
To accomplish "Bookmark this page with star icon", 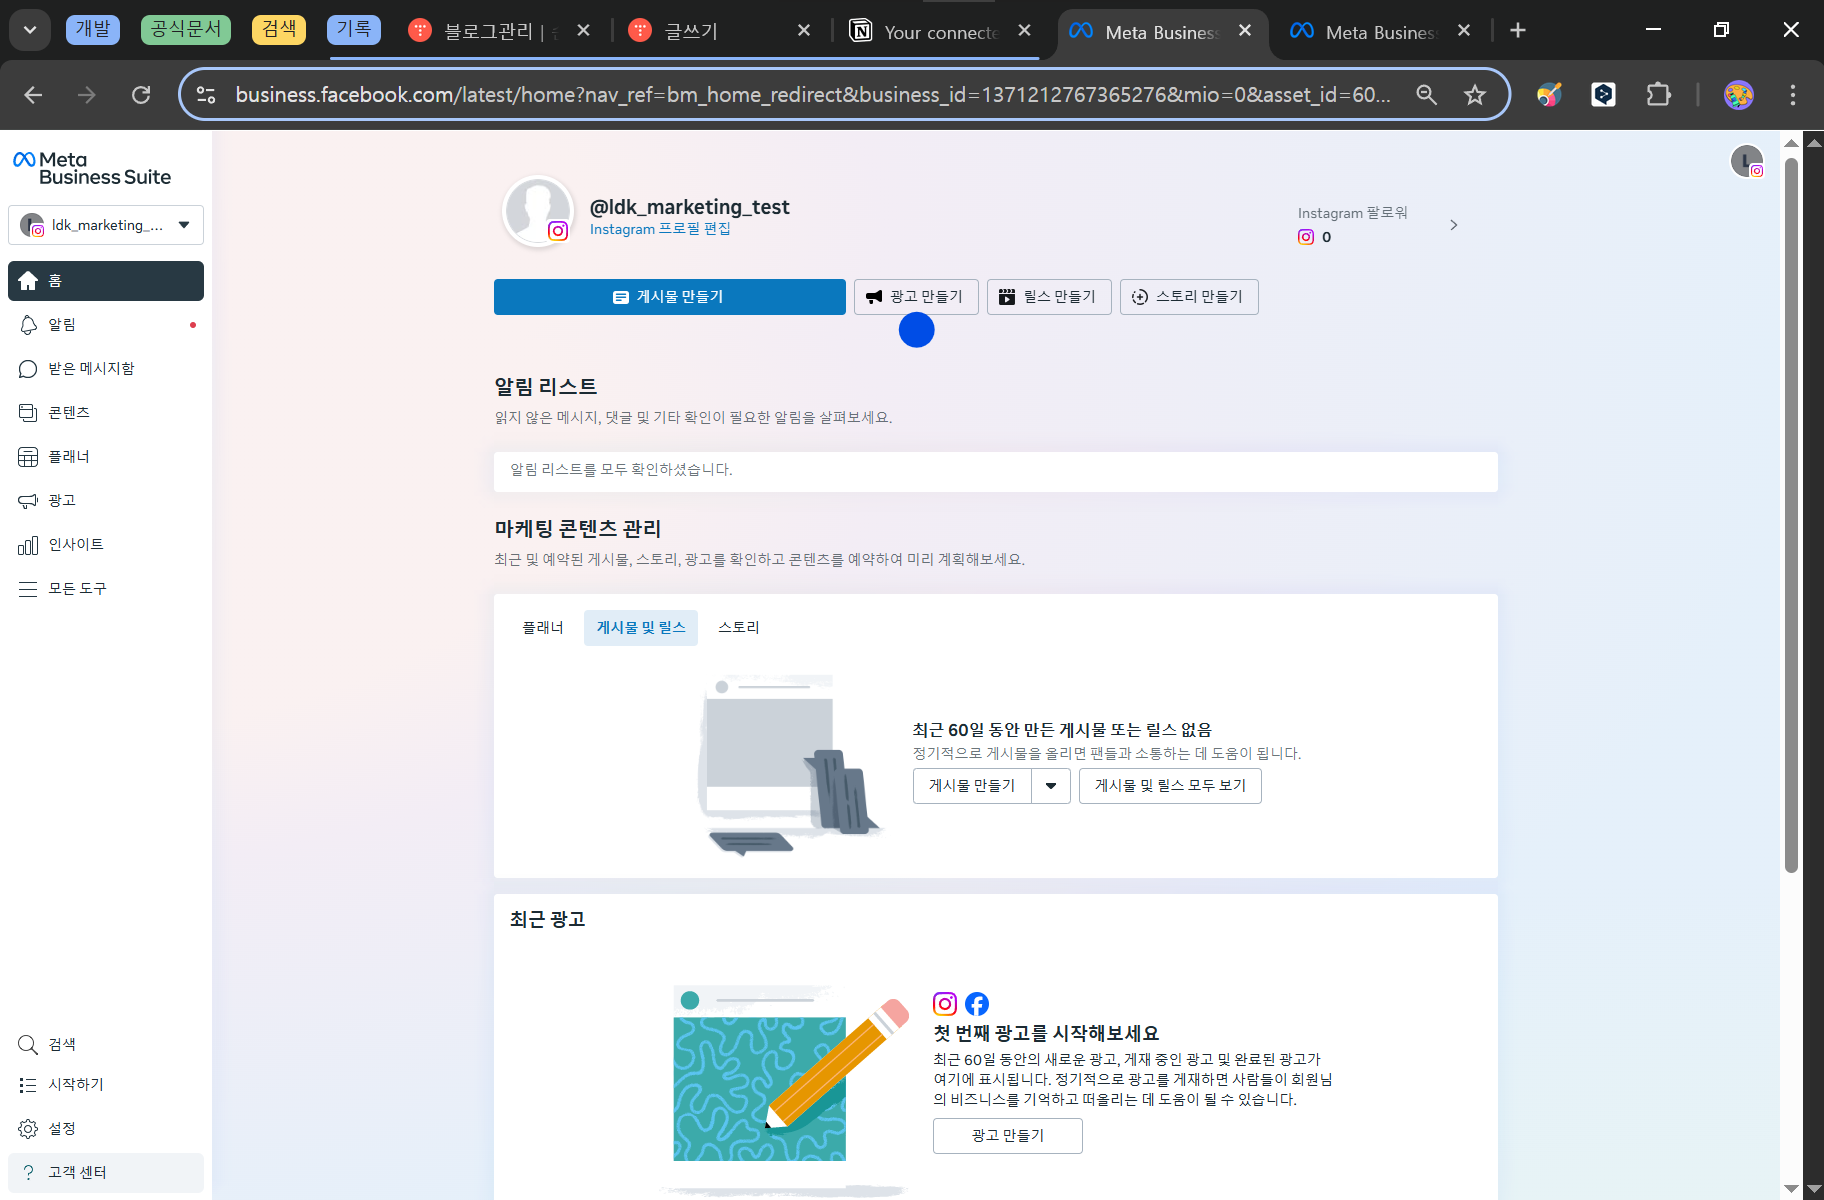I will coord(1475,95).
